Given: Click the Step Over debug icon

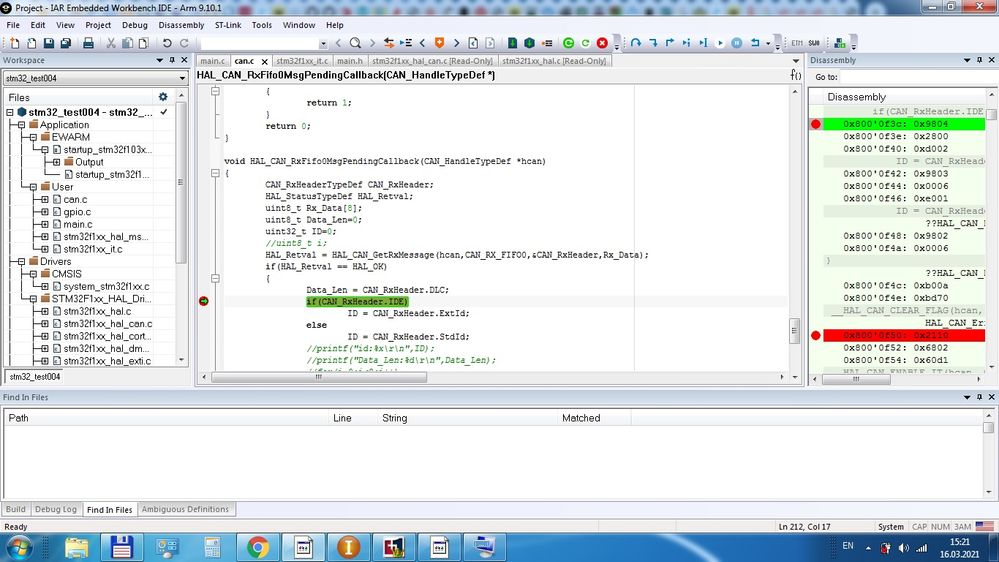Looking at the screenshot, I should click(x=636, y=43).
